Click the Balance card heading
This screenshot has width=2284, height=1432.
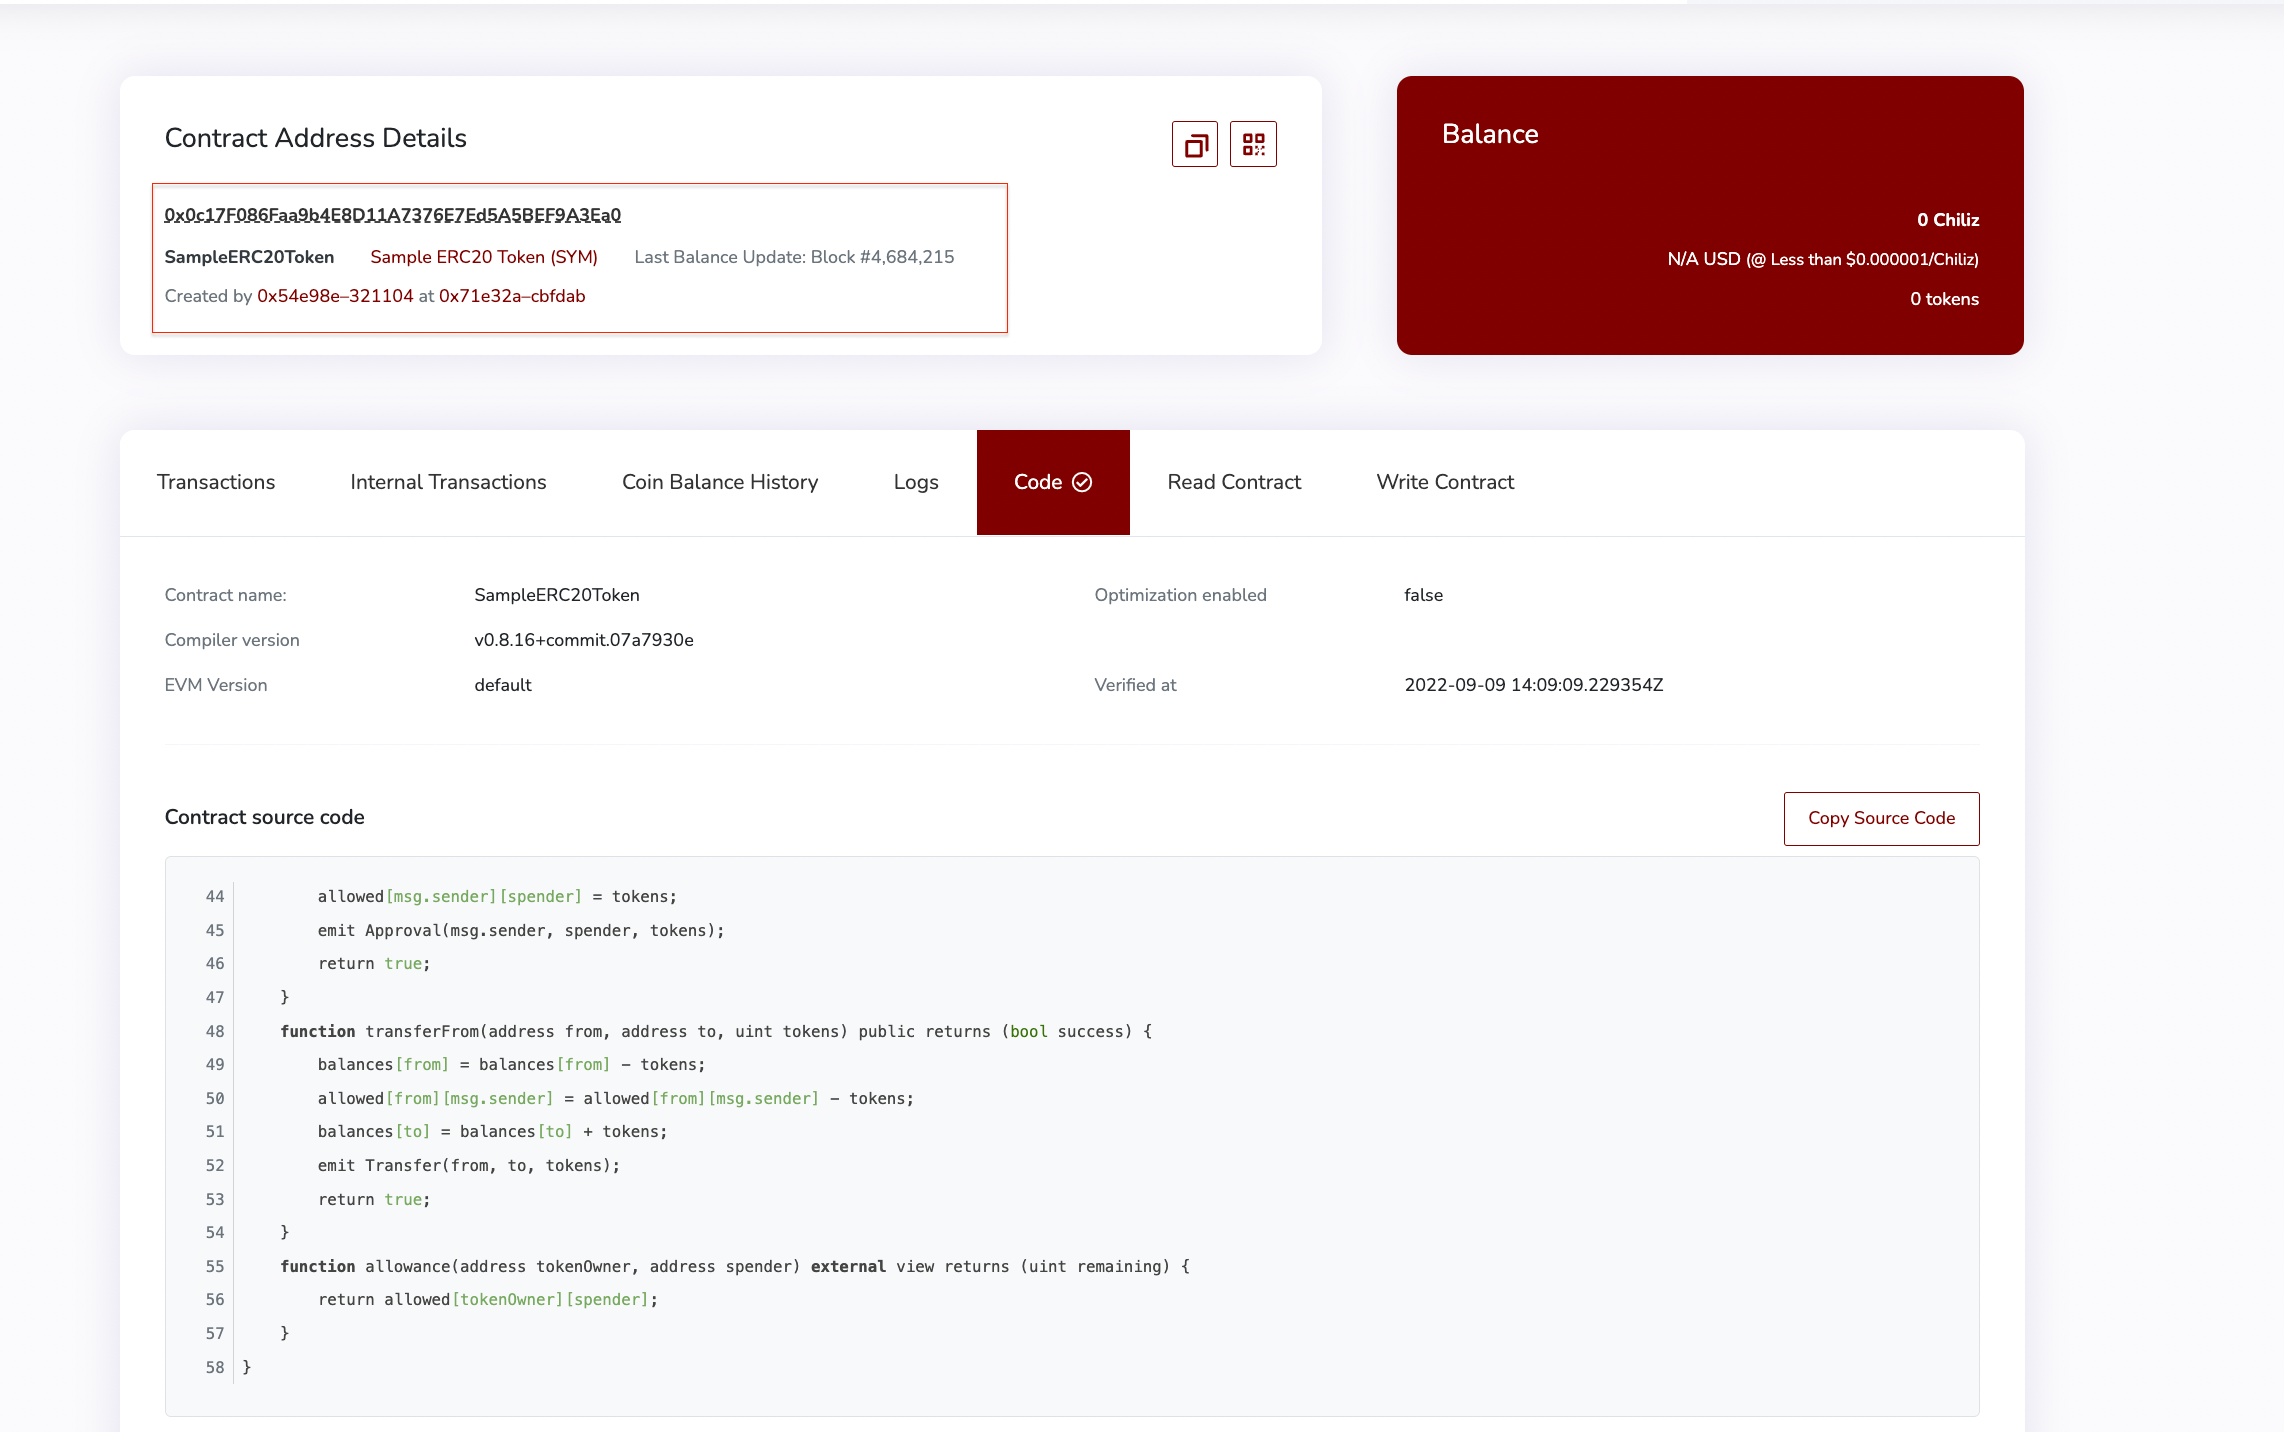tap(1490, 134)
